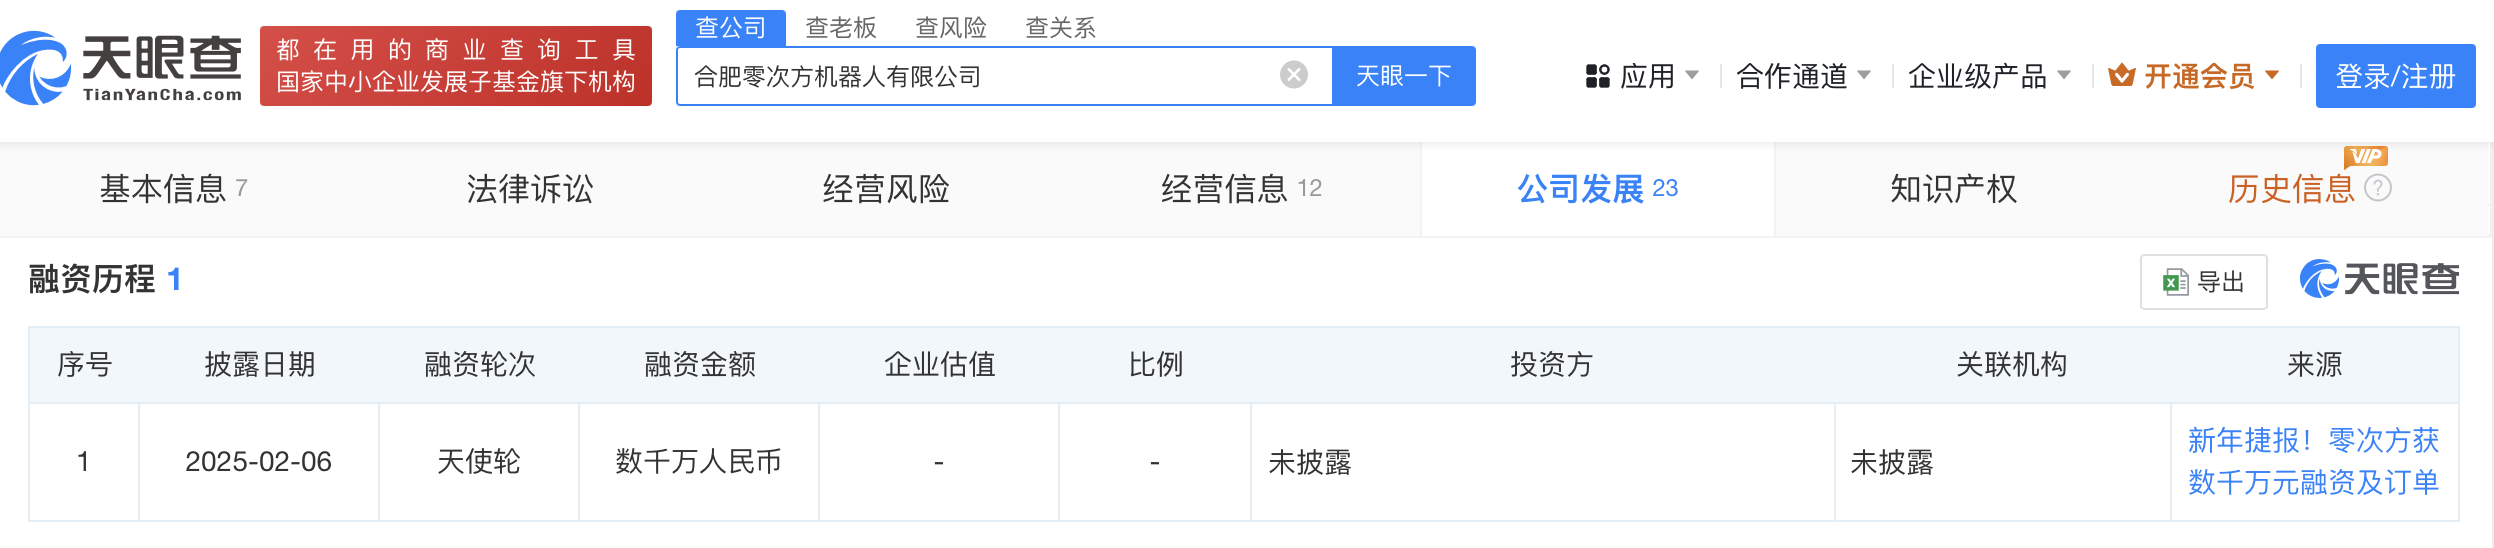2494x548 pixels.
Task: Select the 查风险 search tab
Action: pyautogui.click(x=950, y=28)
